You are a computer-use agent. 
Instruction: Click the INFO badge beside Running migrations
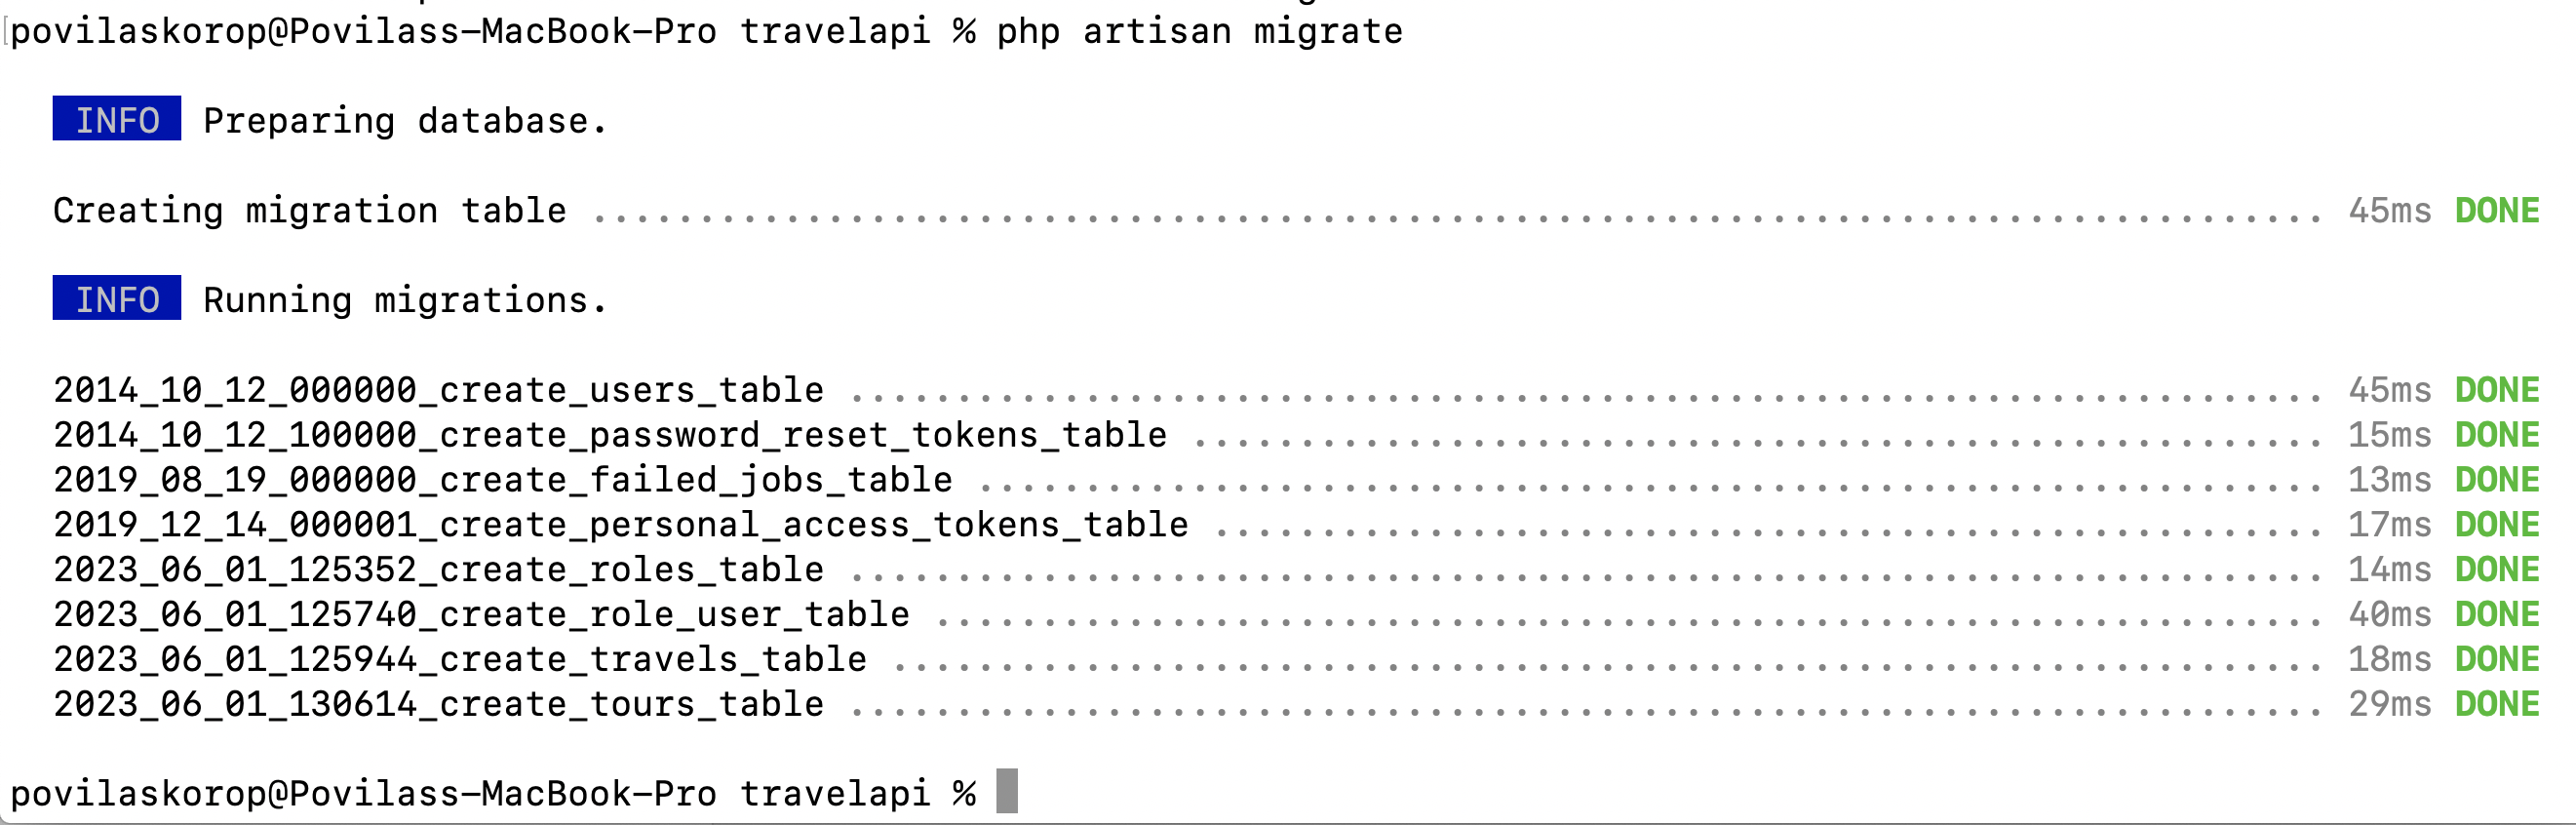click(x=117, y=299)
